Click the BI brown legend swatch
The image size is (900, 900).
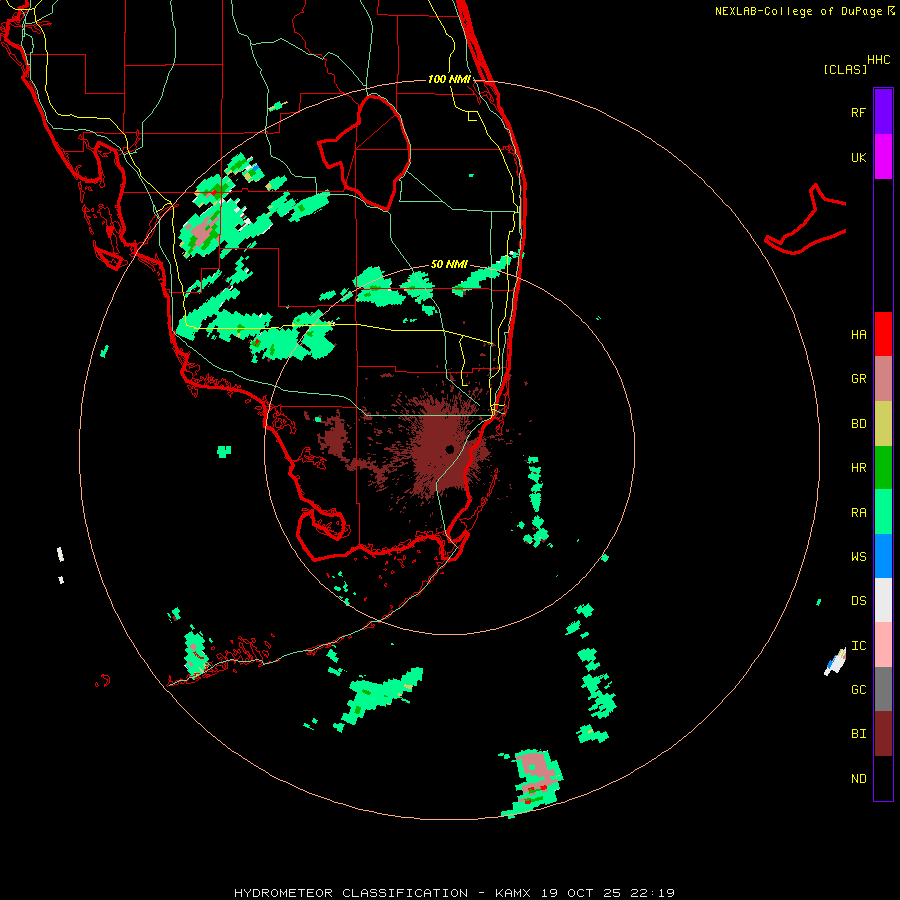click(883, 734)
